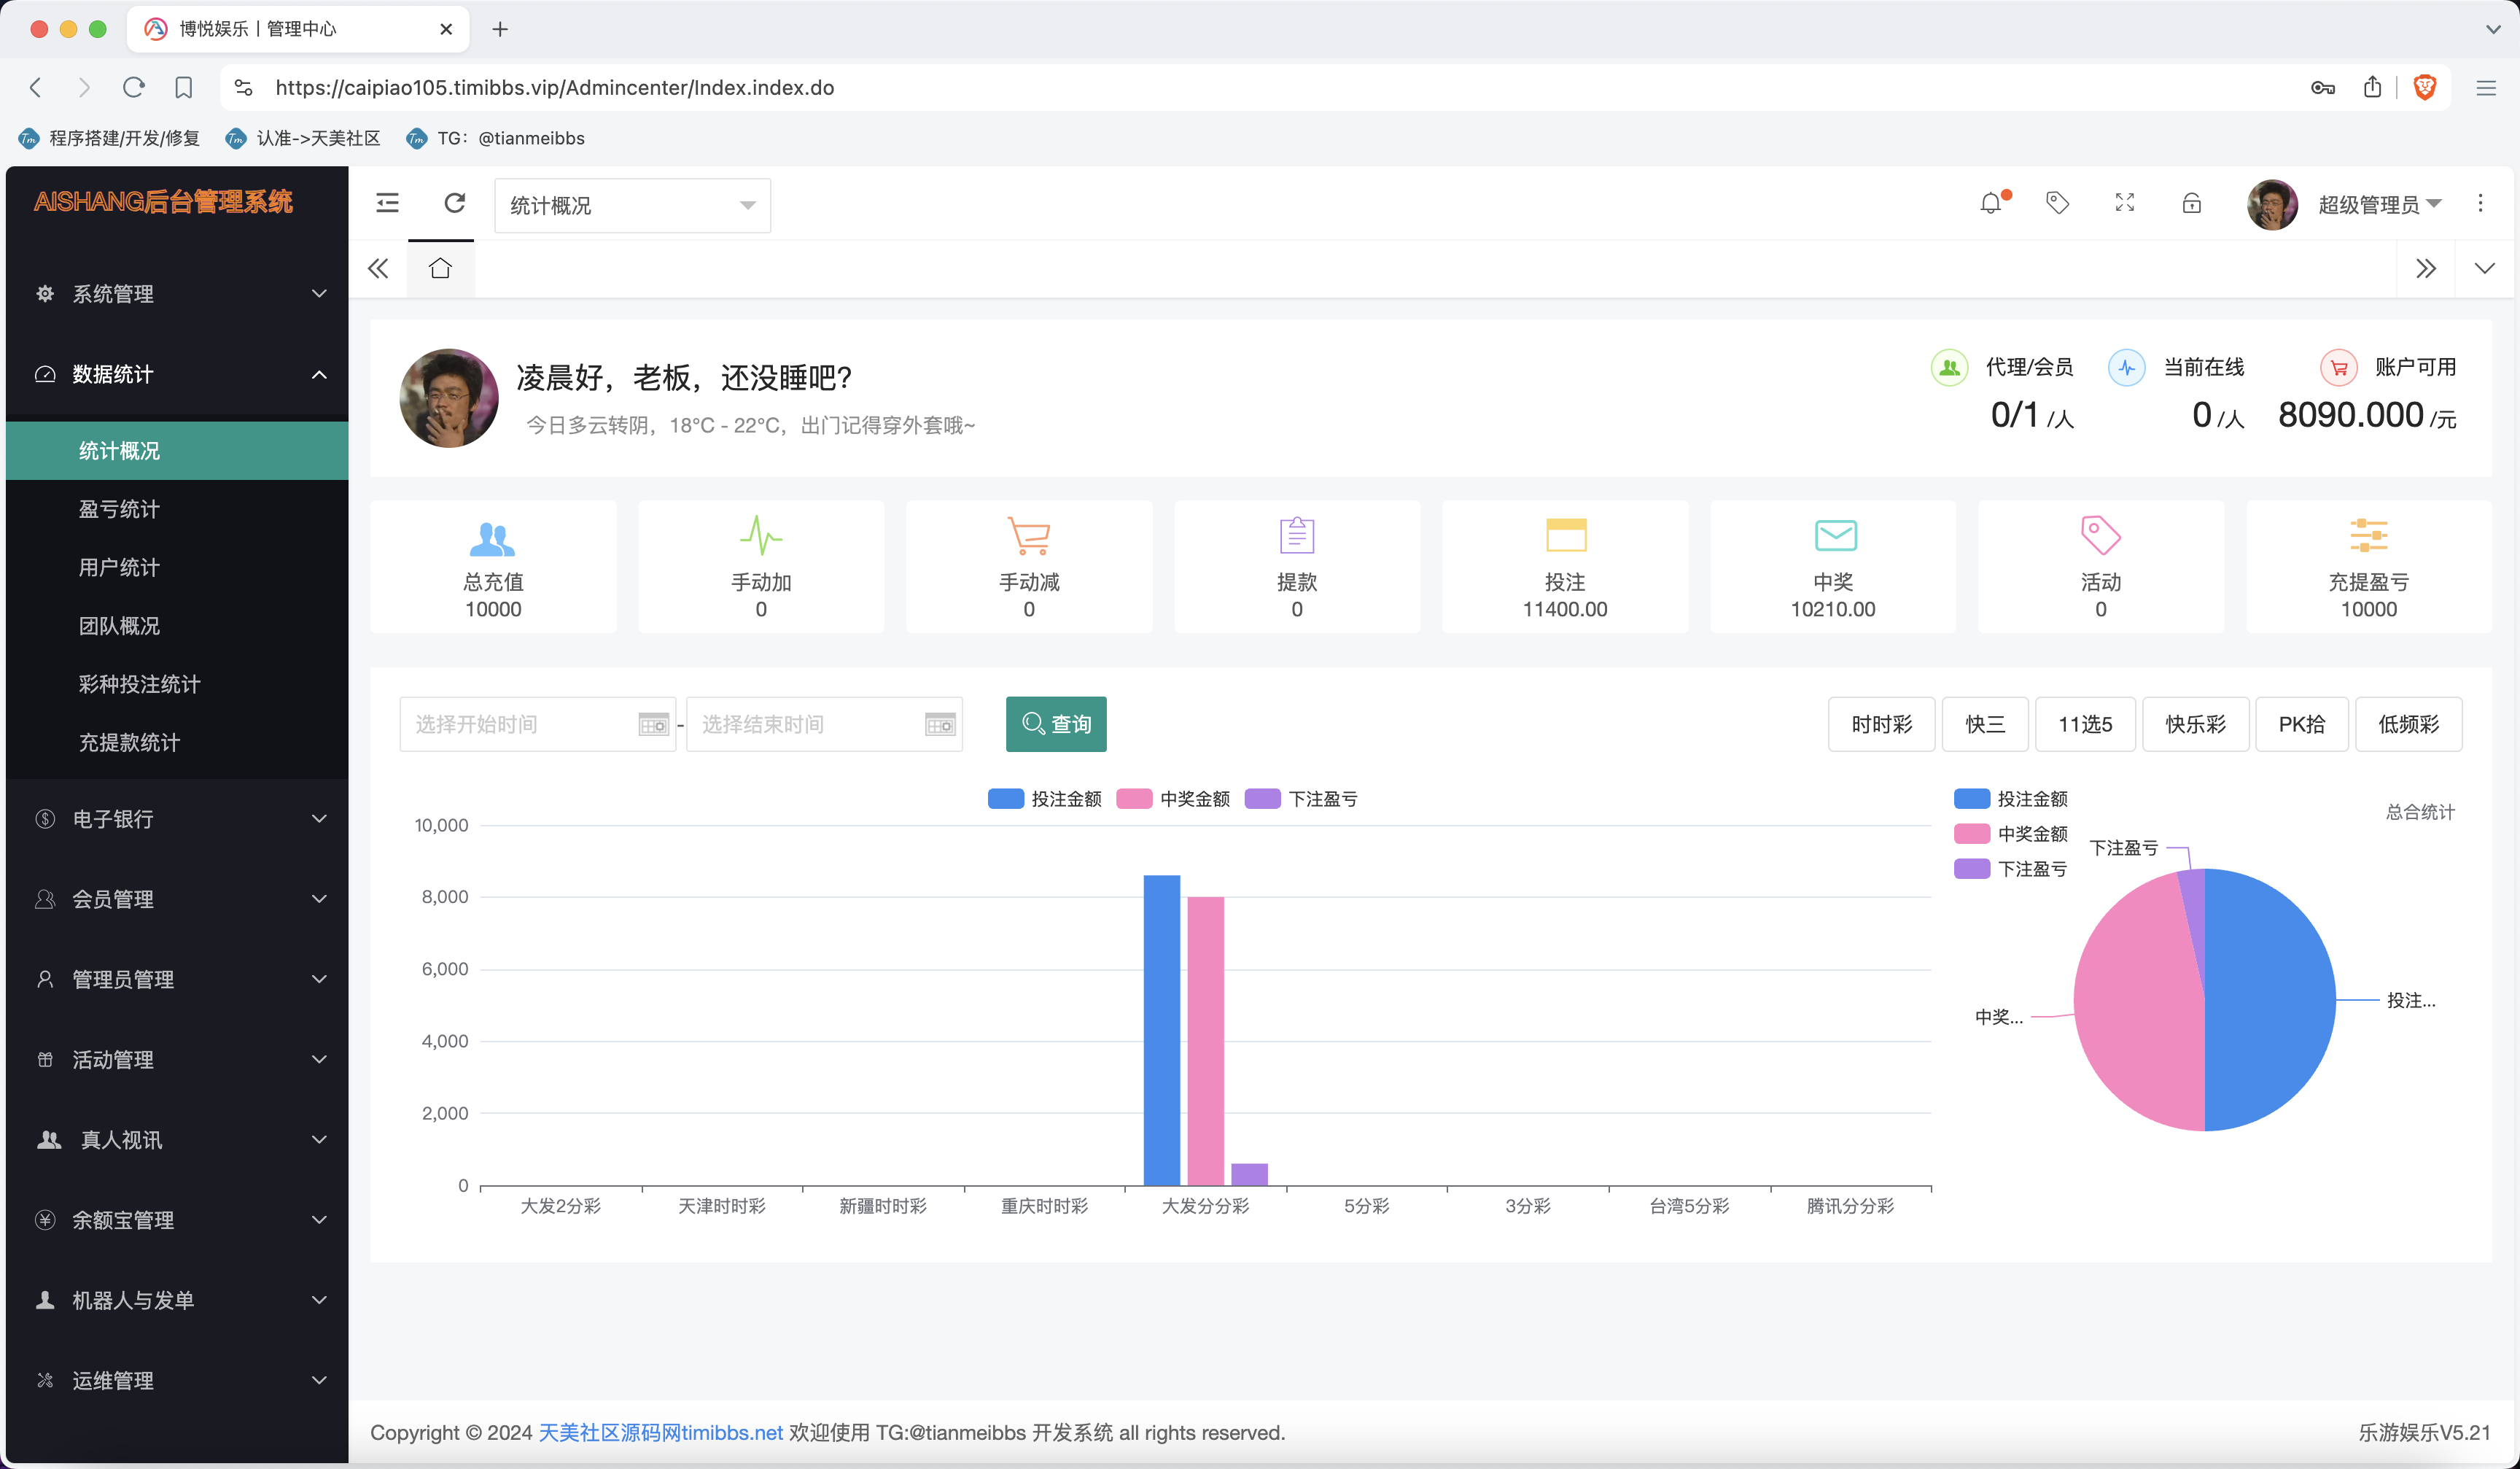Viewport: 2520px width, 1469px height.
Task: Open the 天美社区源码网timibbs.net footer link
Action: pyautogui.click(x=660, y=1432)
